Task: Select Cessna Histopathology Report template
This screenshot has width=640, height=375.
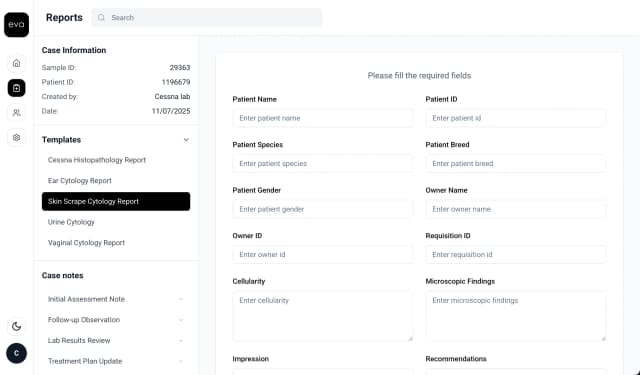Action: click(116, 160)
